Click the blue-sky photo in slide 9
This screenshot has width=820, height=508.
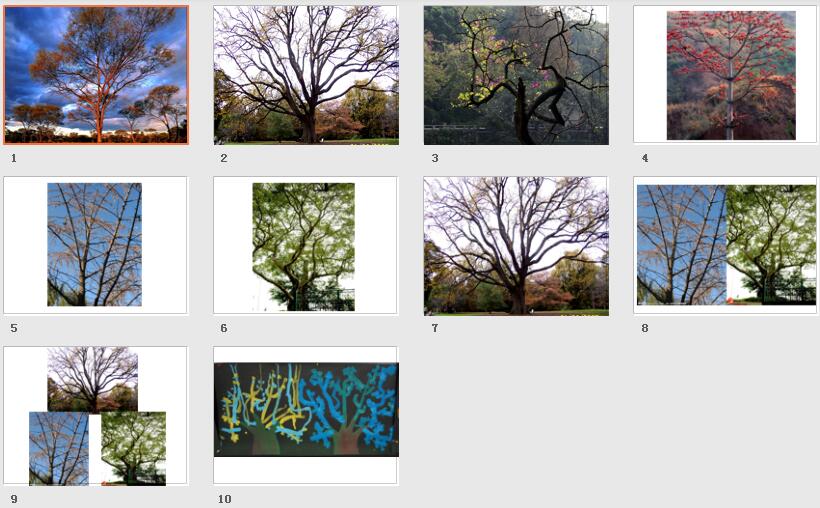[x=59, y=448]
